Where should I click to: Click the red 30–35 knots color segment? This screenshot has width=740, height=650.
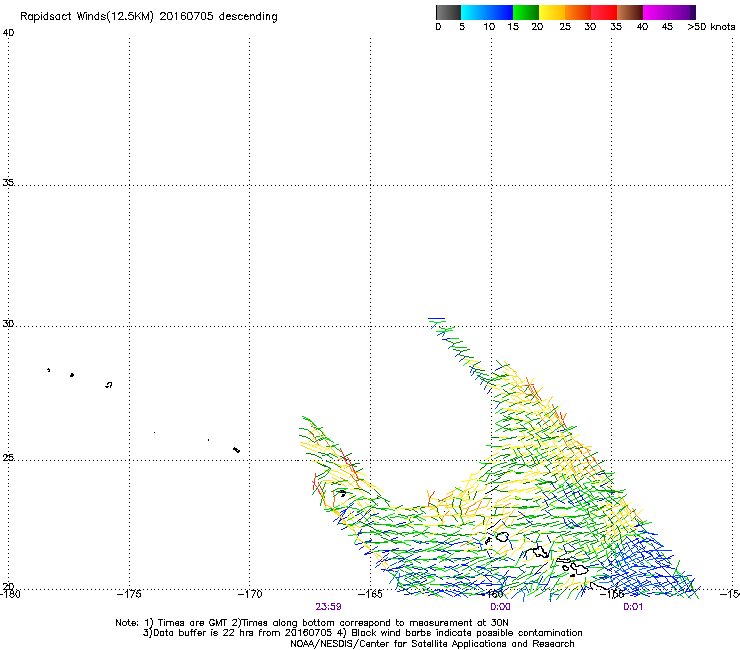coord(604,12)
